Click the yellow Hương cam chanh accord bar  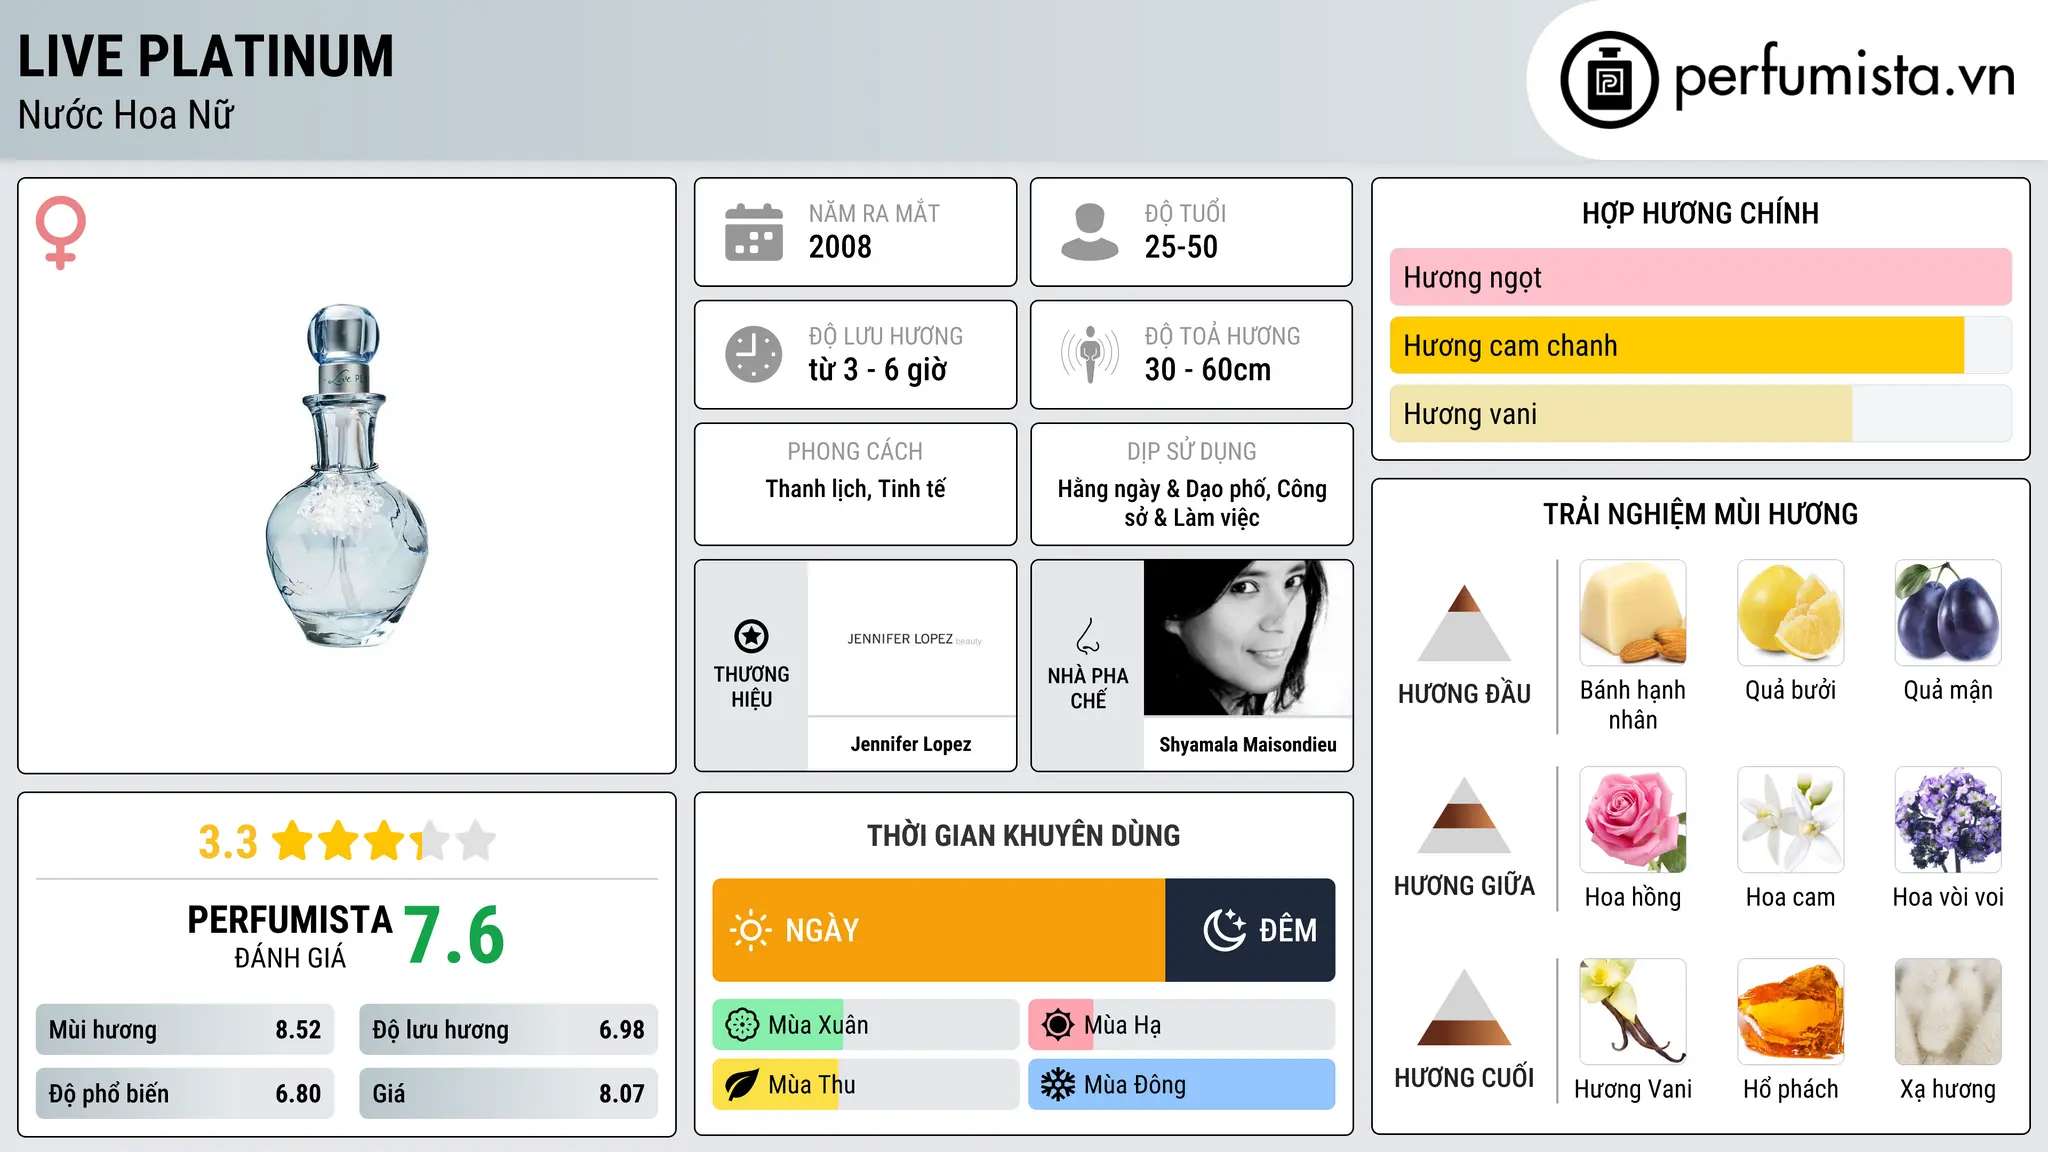pos(1701,345)
